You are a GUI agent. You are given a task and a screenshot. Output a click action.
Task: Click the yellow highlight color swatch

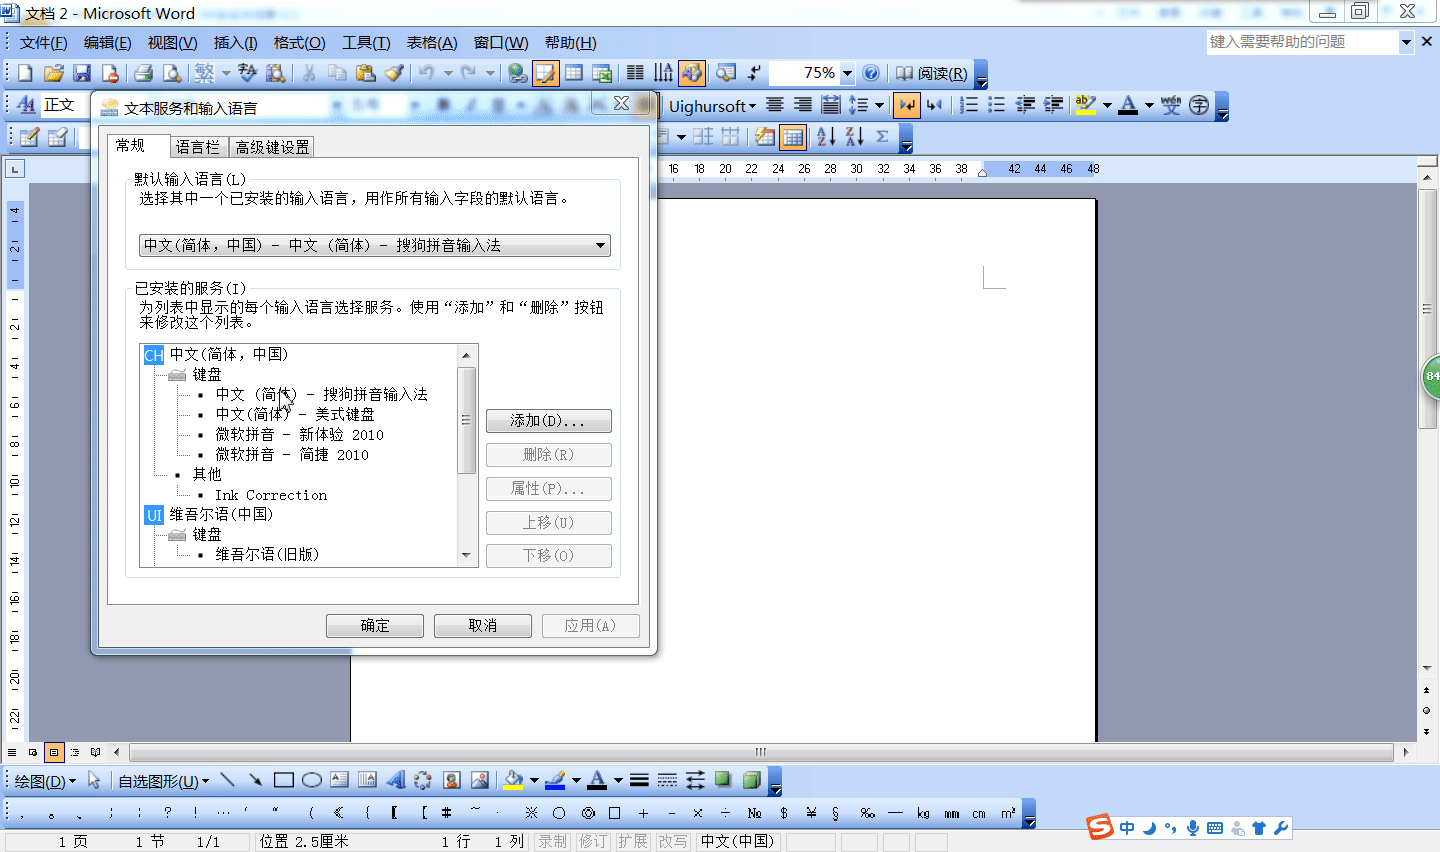click(1086, 105)
